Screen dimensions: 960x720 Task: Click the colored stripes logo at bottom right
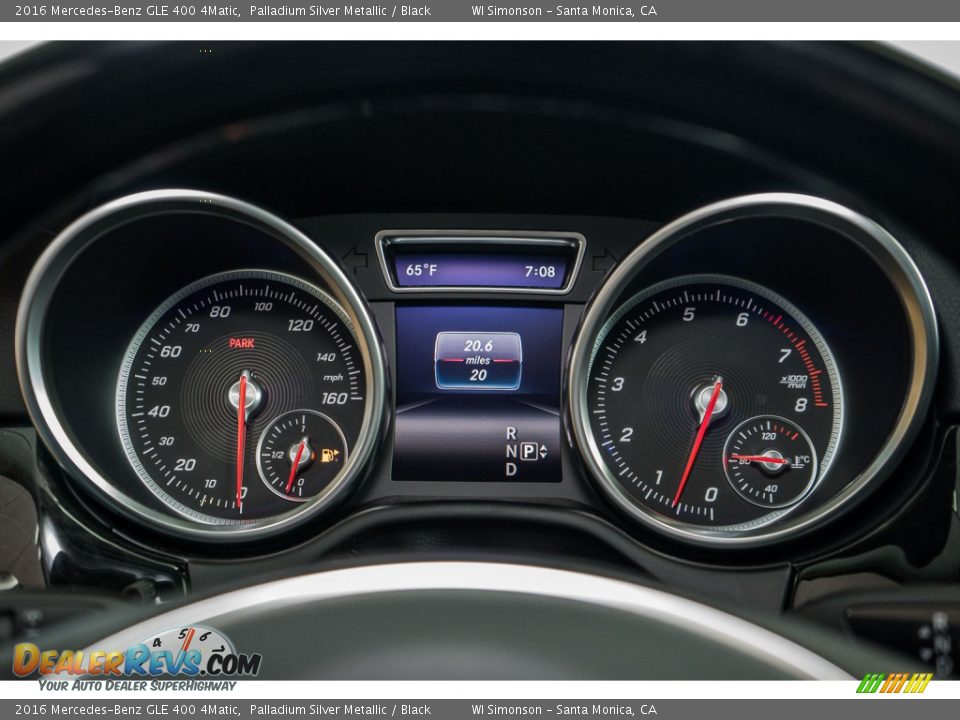894,683
